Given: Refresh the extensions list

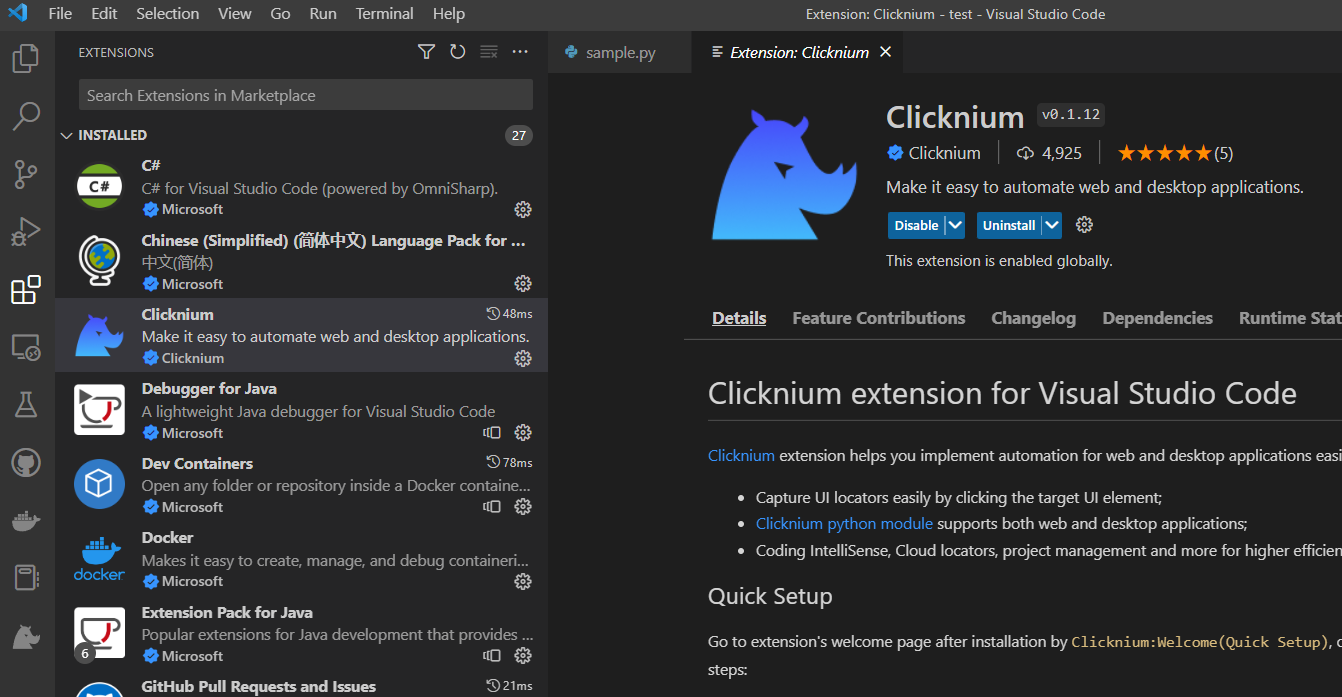Looking at the screenshot, I should [457, 52].
